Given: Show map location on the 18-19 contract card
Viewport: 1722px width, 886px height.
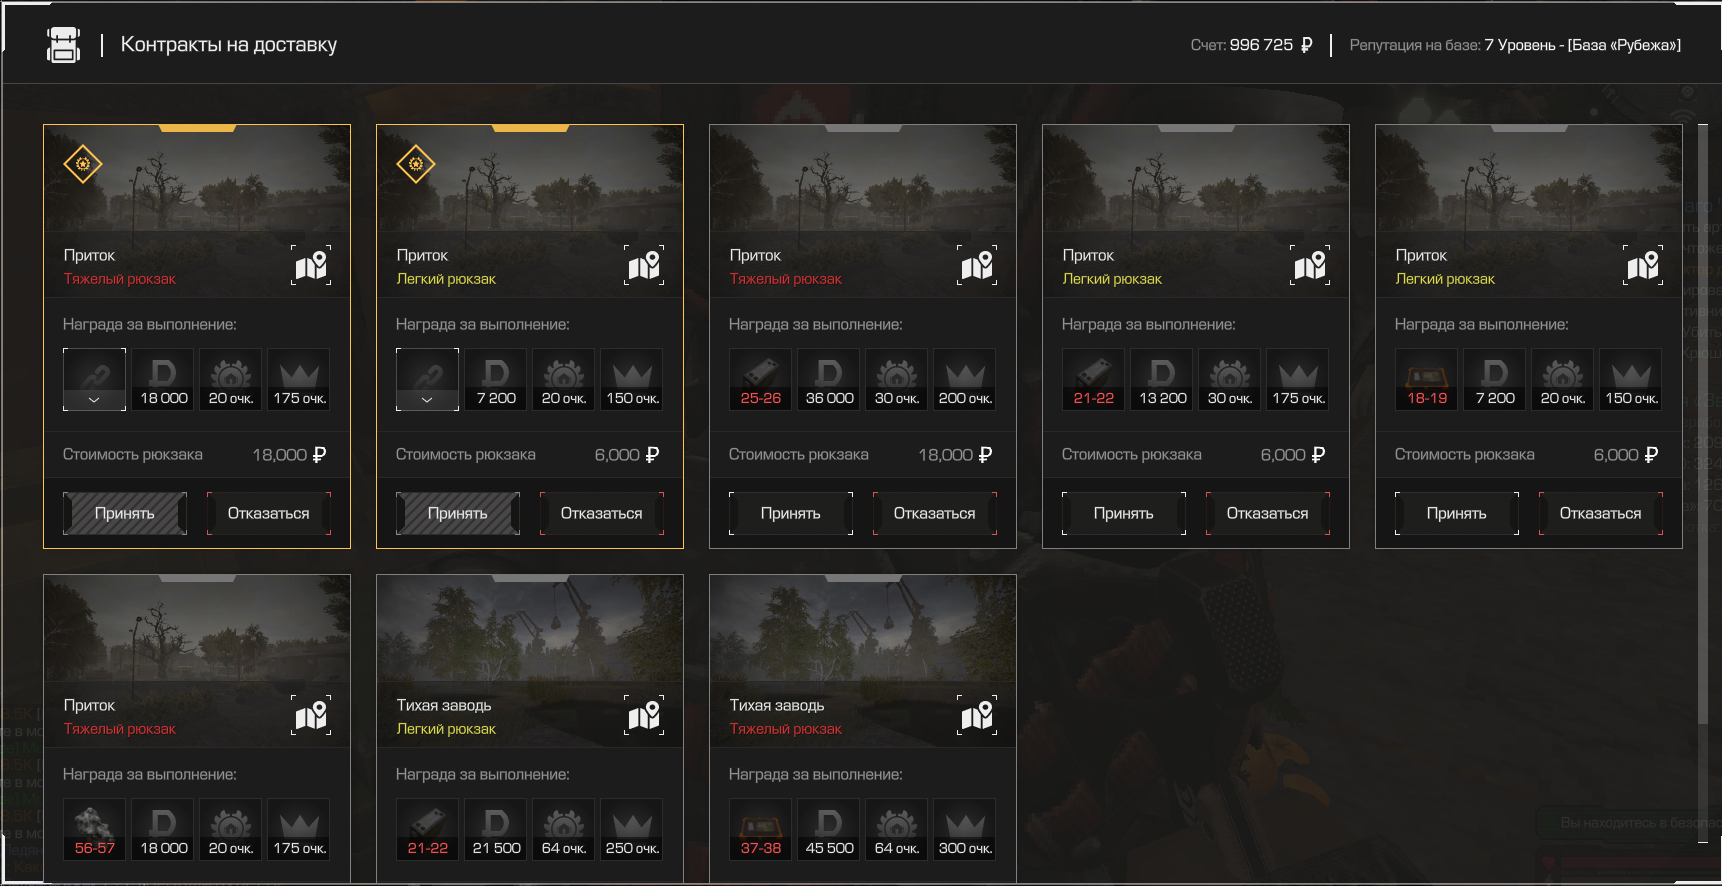Looking at the screenshot, I should [x=1643, y=265].
